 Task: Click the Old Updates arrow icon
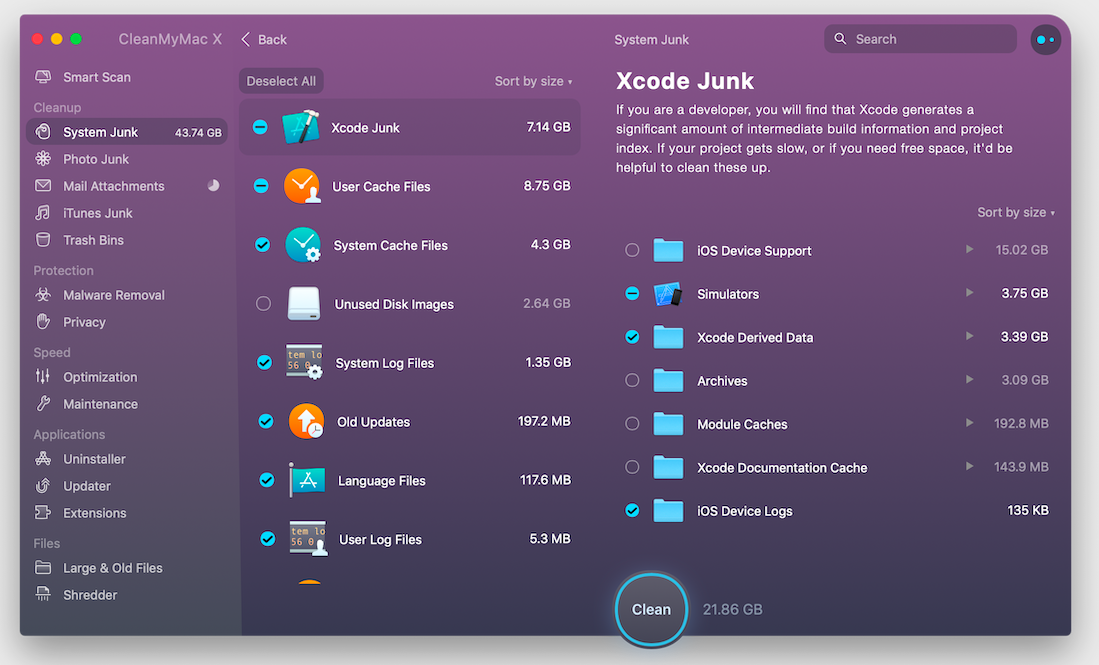(306, 421)
